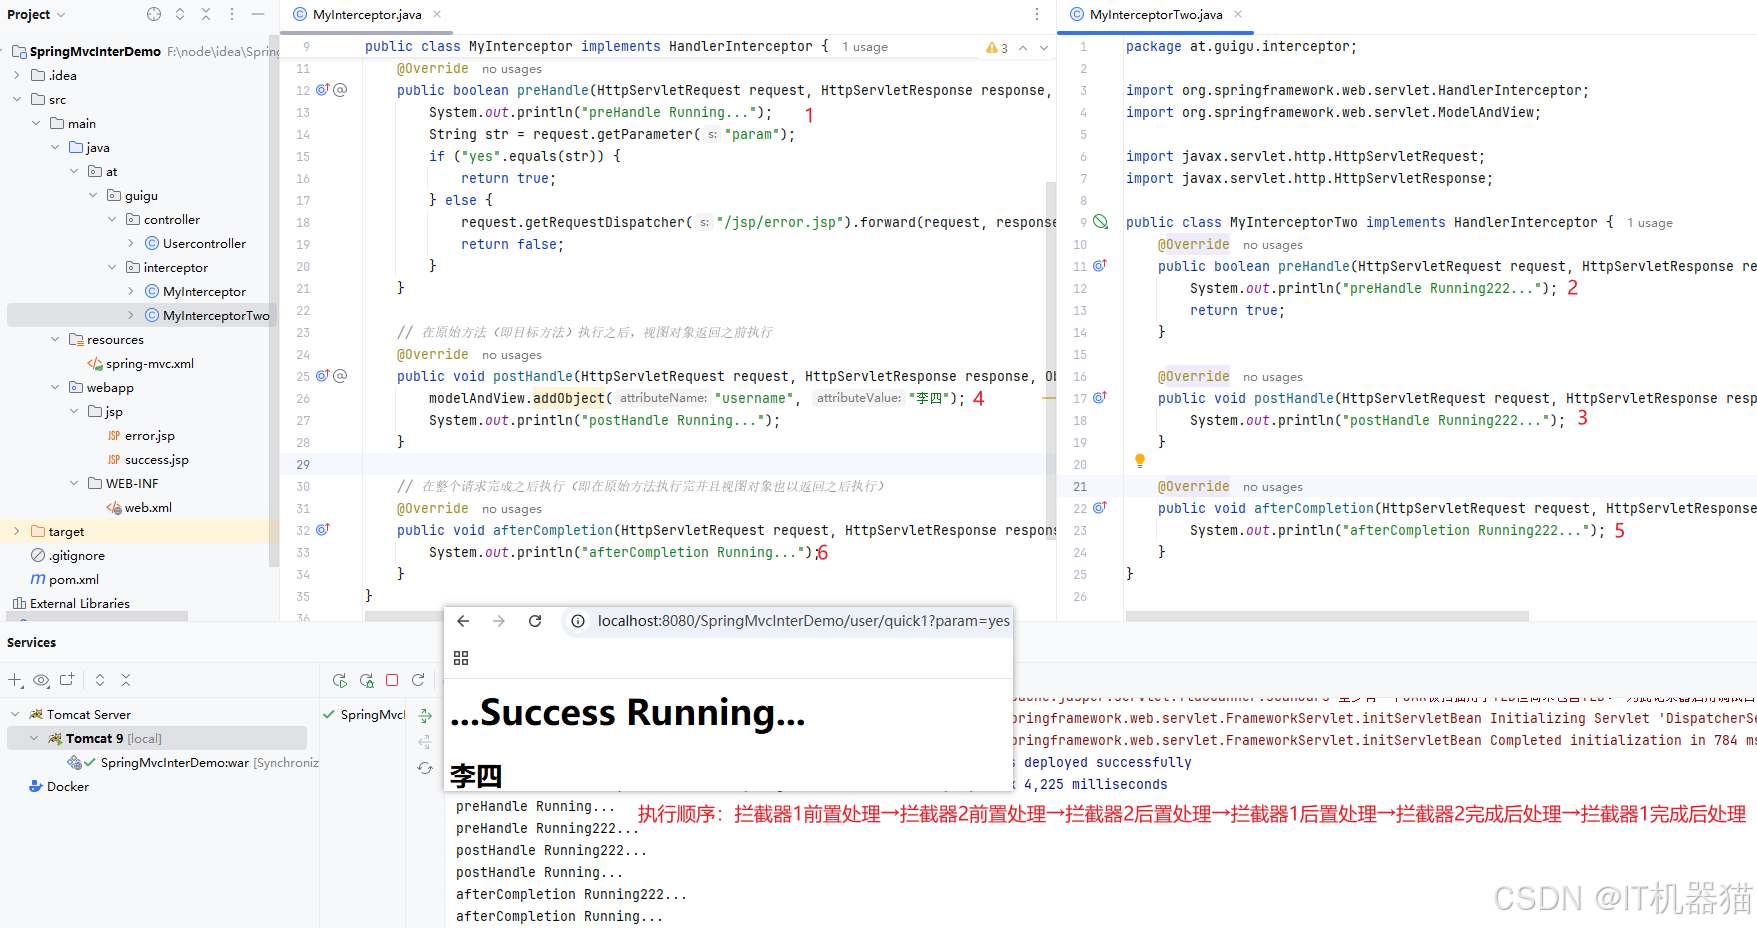Open .gitignore file
Viewport: 1757px width, 928px height.
click(x=77, y=555)
